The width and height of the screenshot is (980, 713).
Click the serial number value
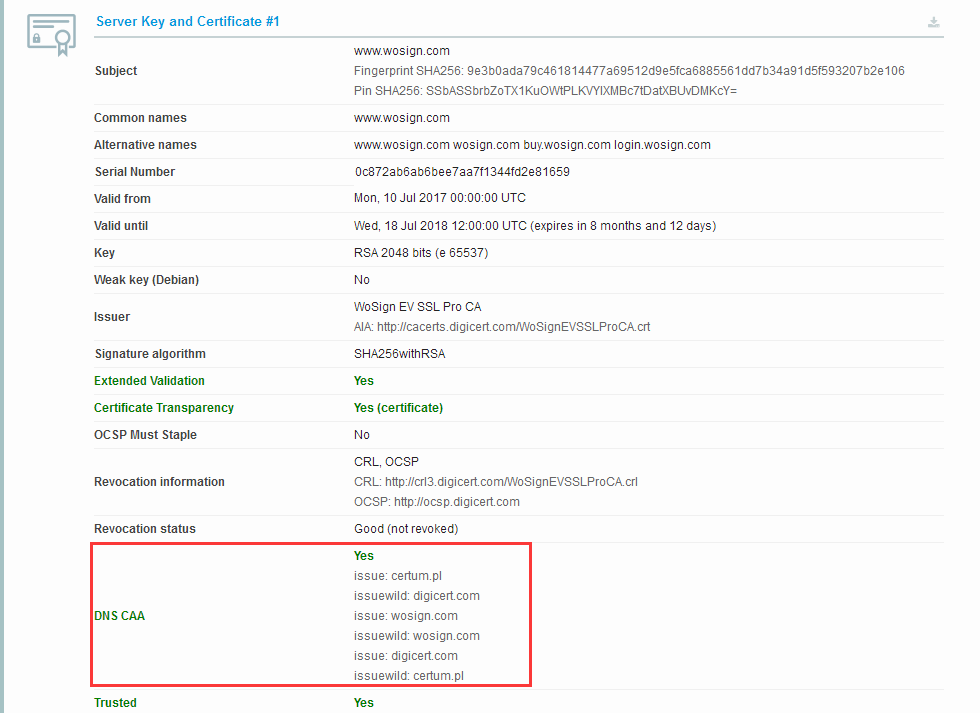coord(462,172)
